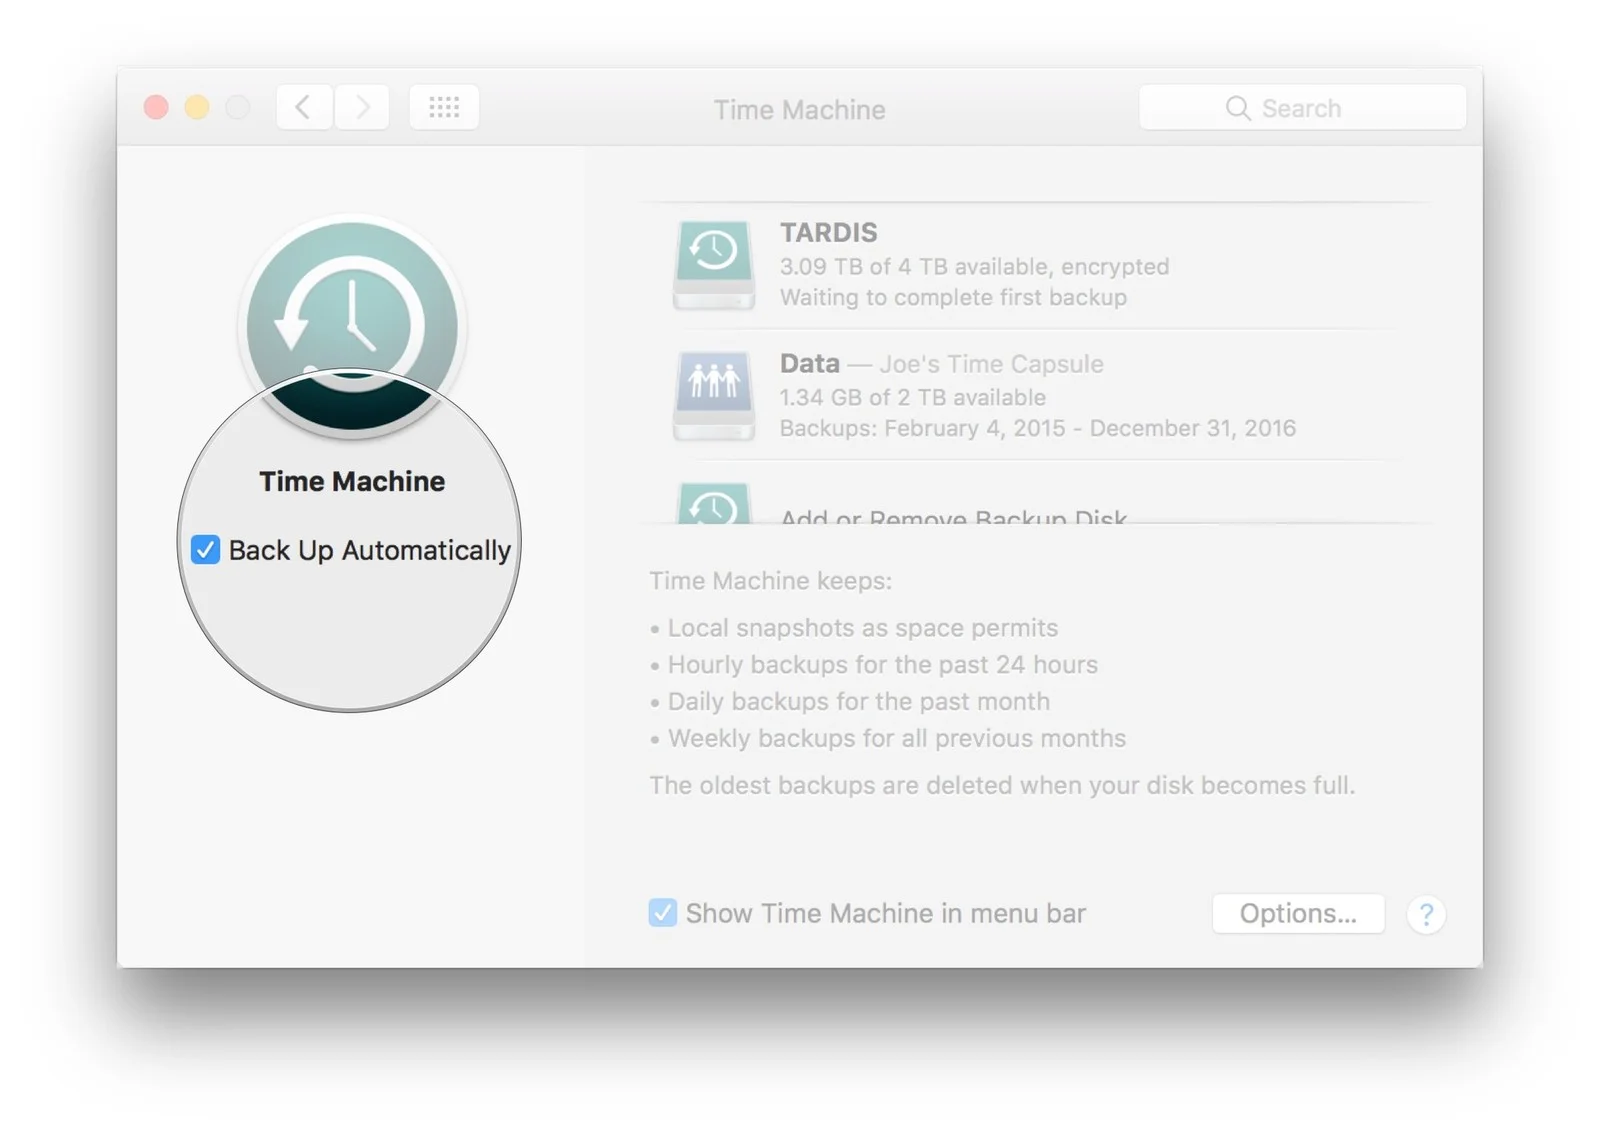1600x1134 pixels.
Task: Toggle the Back Up Automatically checkbox
Action: pyautogui.click(x=205, y=549)
